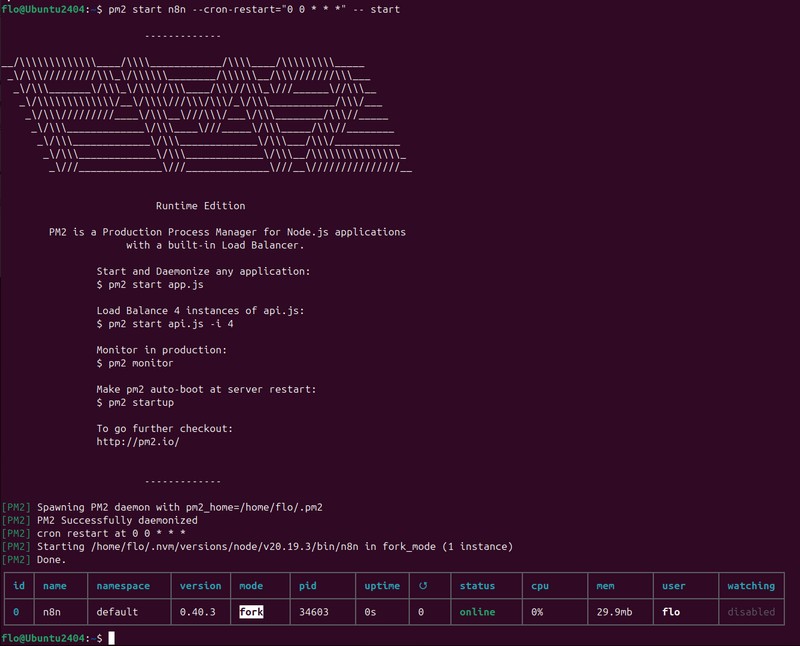Image resolution: width=800 pixels, height=646 pixels.
Task: Click the 'Runtime Edition' heading text
Action: point(200,206)
